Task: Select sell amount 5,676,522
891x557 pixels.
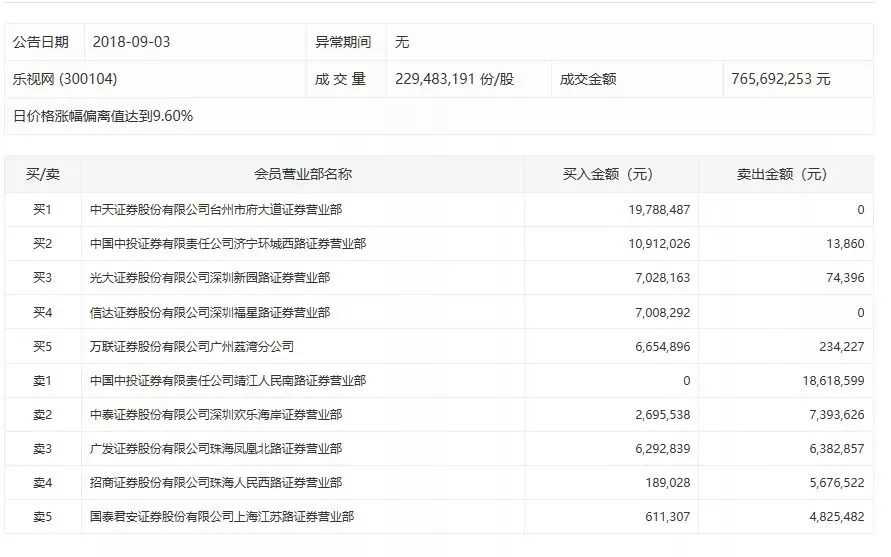Action: click(x=837, y=483)
